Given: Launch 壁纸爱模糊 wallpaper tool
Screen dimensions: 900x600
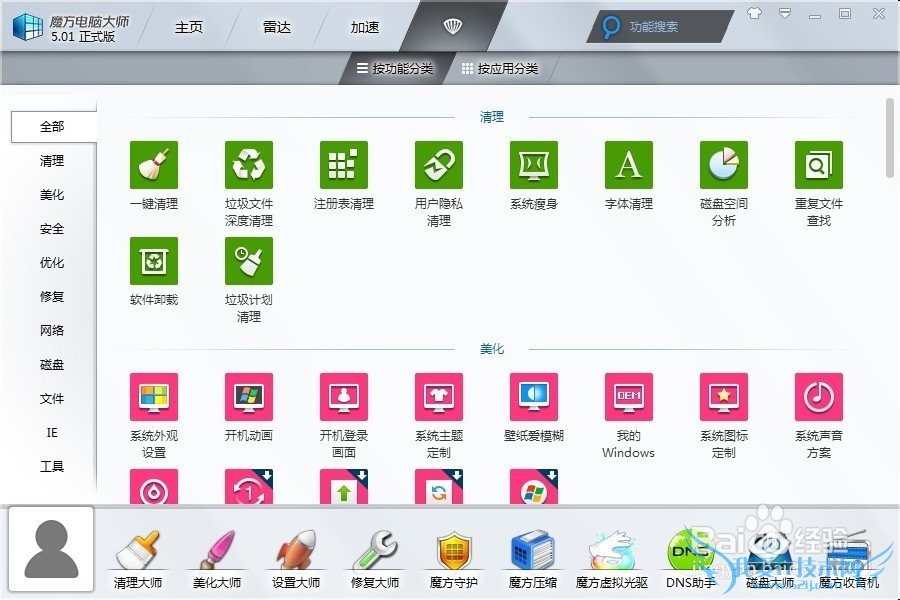Looking at the screenshot, I should pos(534,397).
